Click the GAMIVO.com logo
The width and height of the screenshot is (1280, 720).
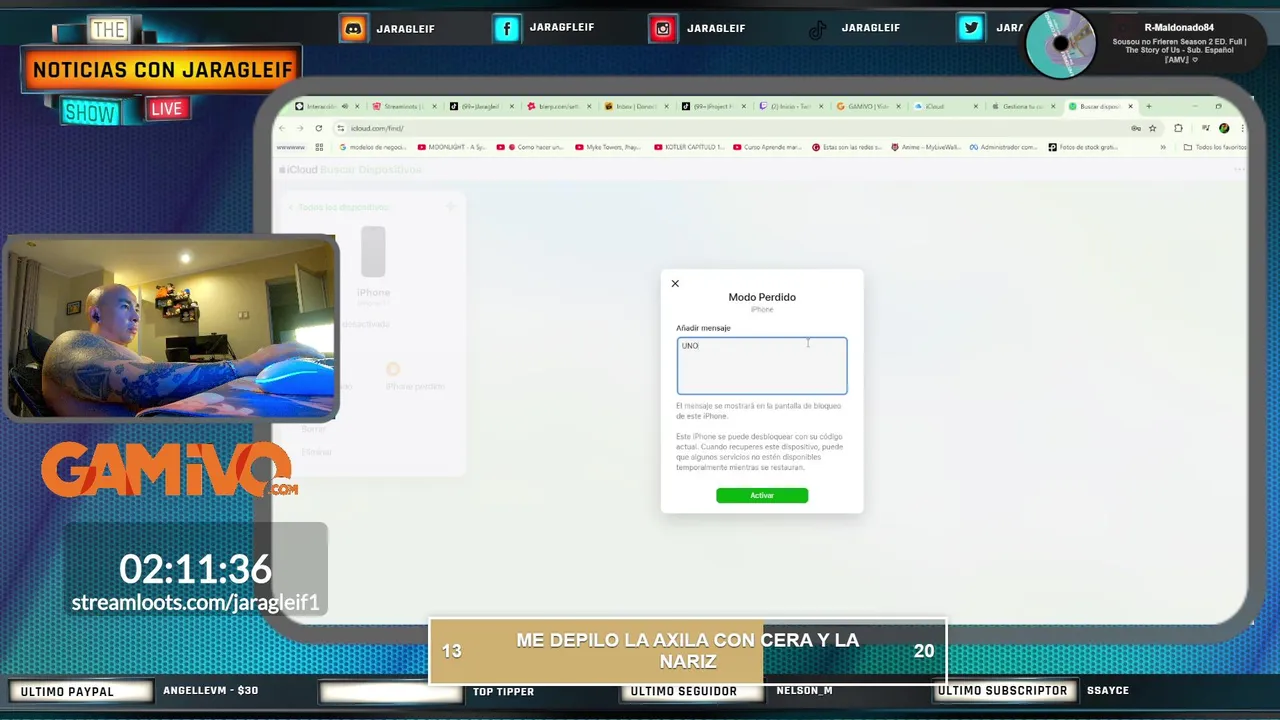point(168,469)
